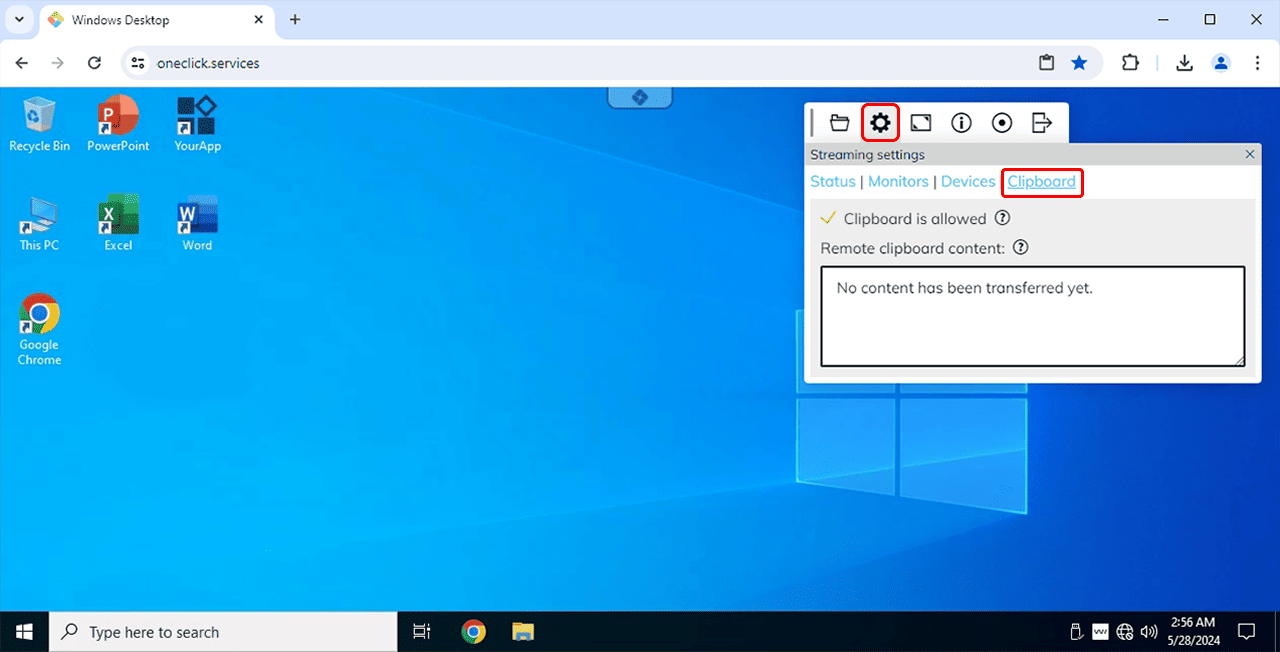Screen dimensions: 1280x652
Task: Click the record circle icon
Action: tap(1002, 123)
